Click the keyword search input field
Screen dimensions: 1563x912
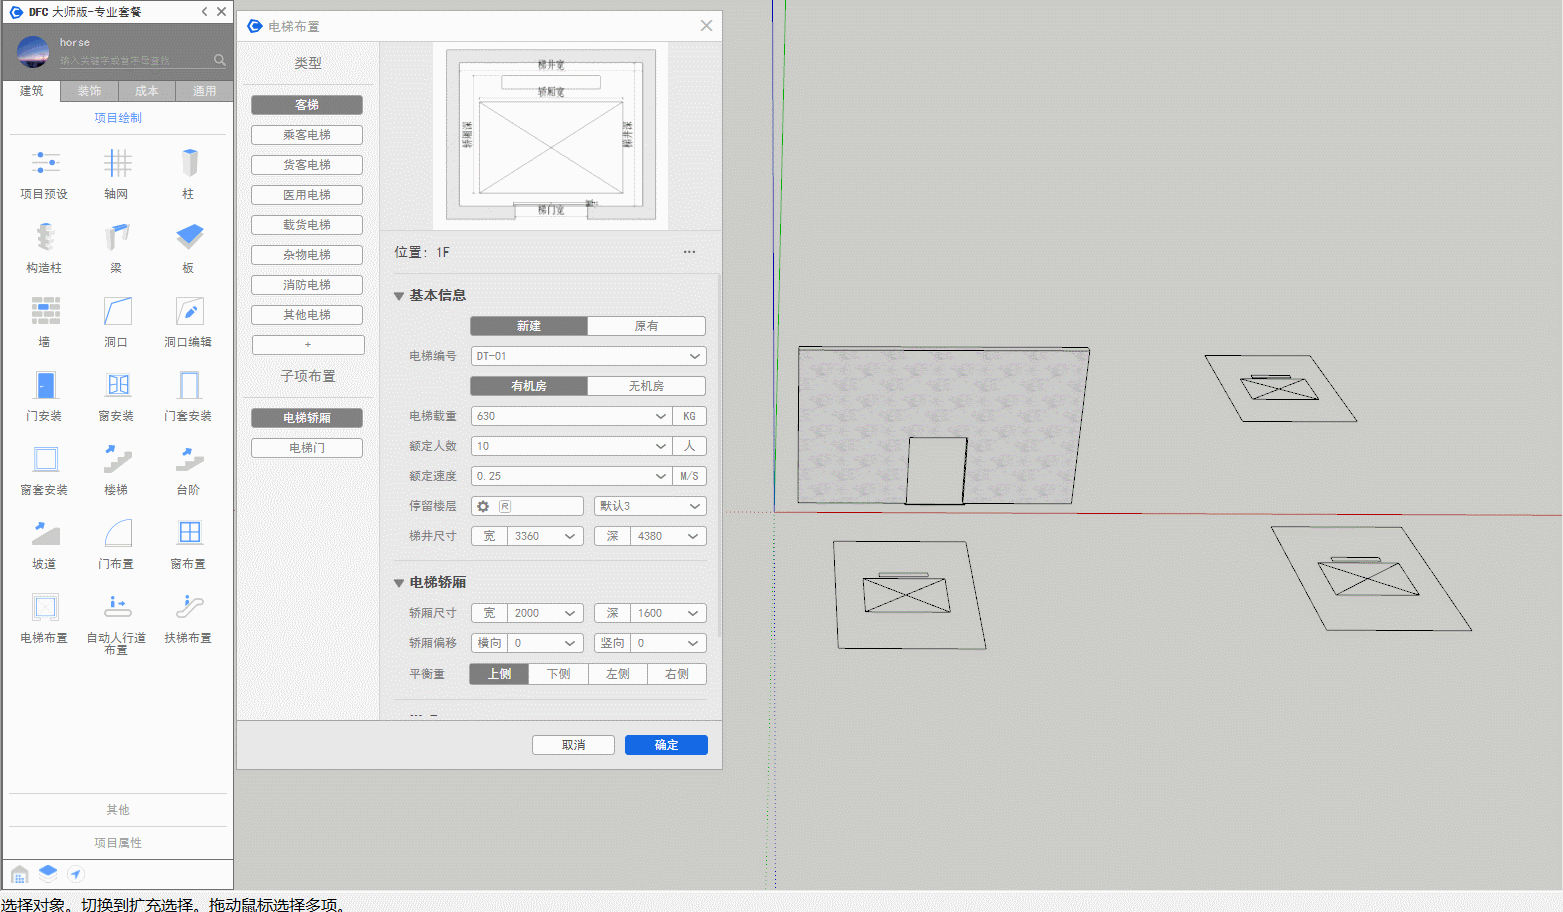[135, 61]
